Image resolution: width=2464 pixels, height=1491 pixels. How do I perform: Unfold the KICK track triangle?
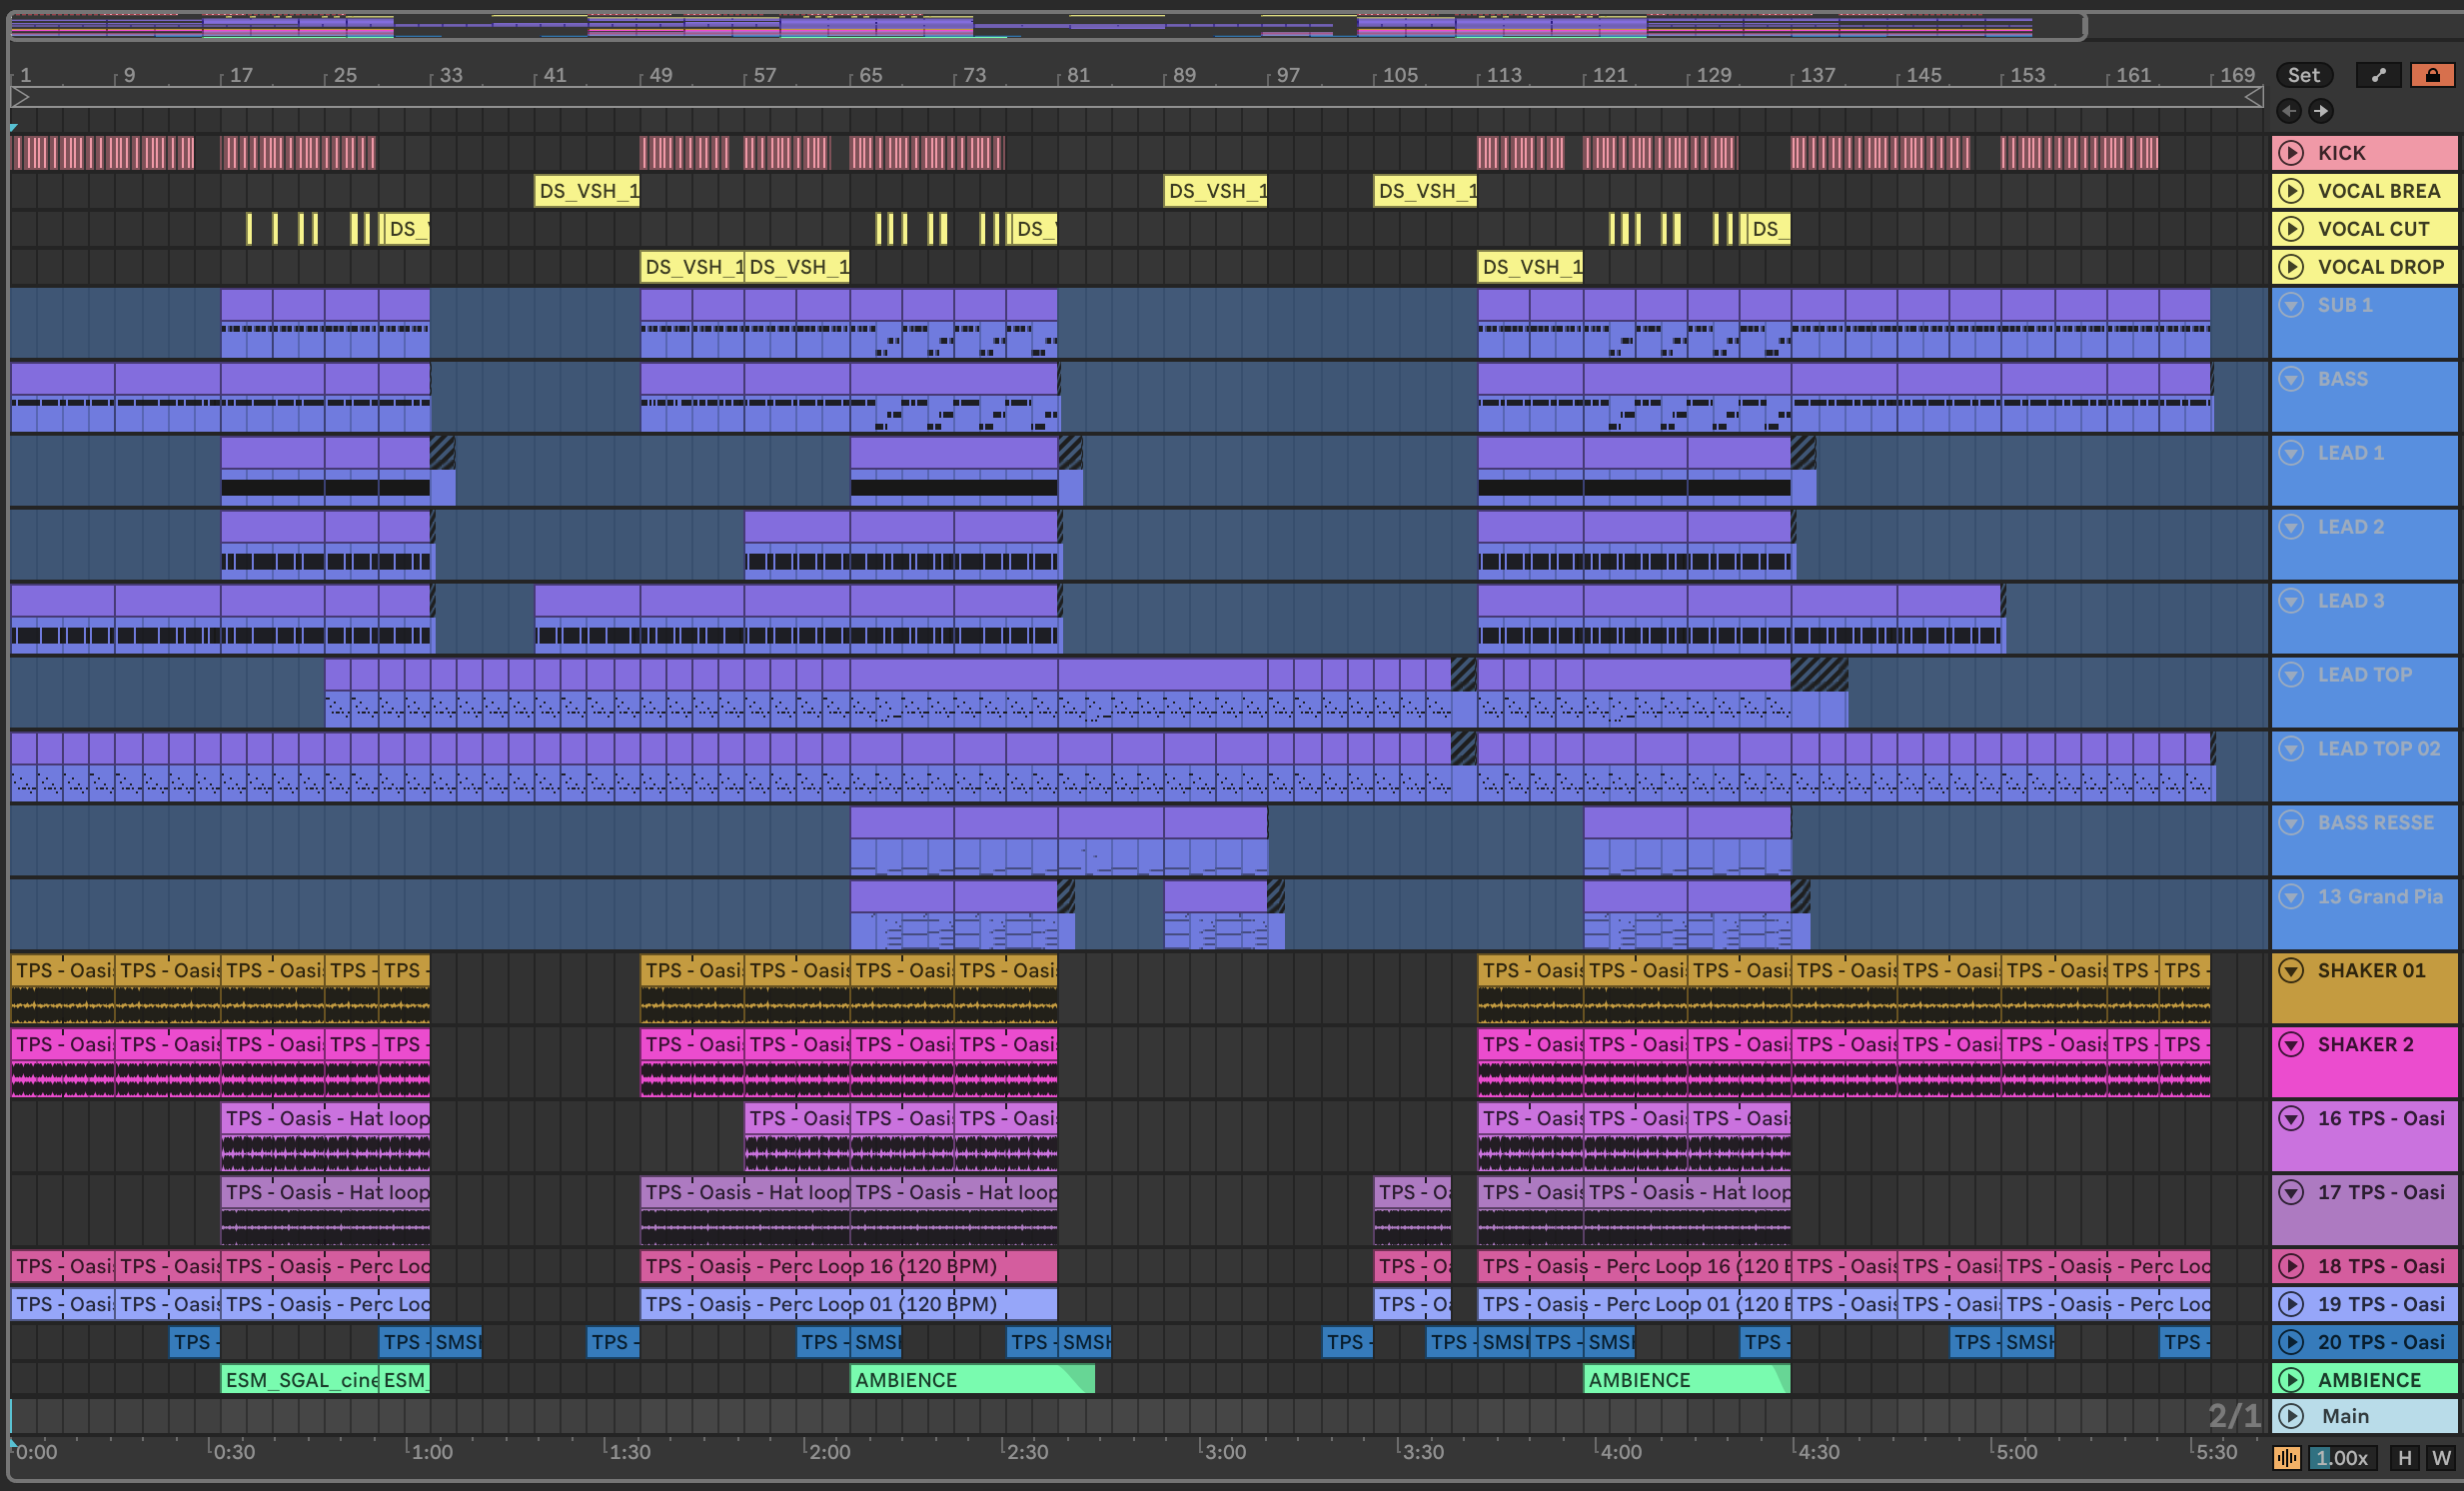tap(2291, 153)
